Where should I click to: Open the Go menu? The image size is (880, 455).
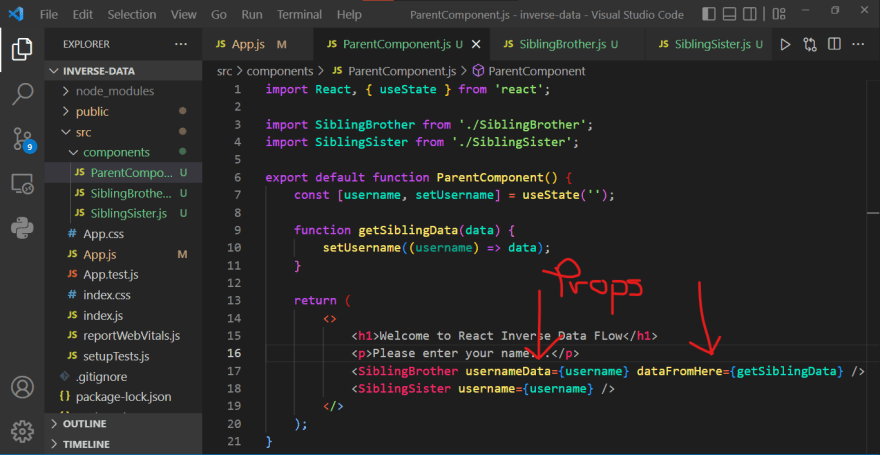point(219,15)
